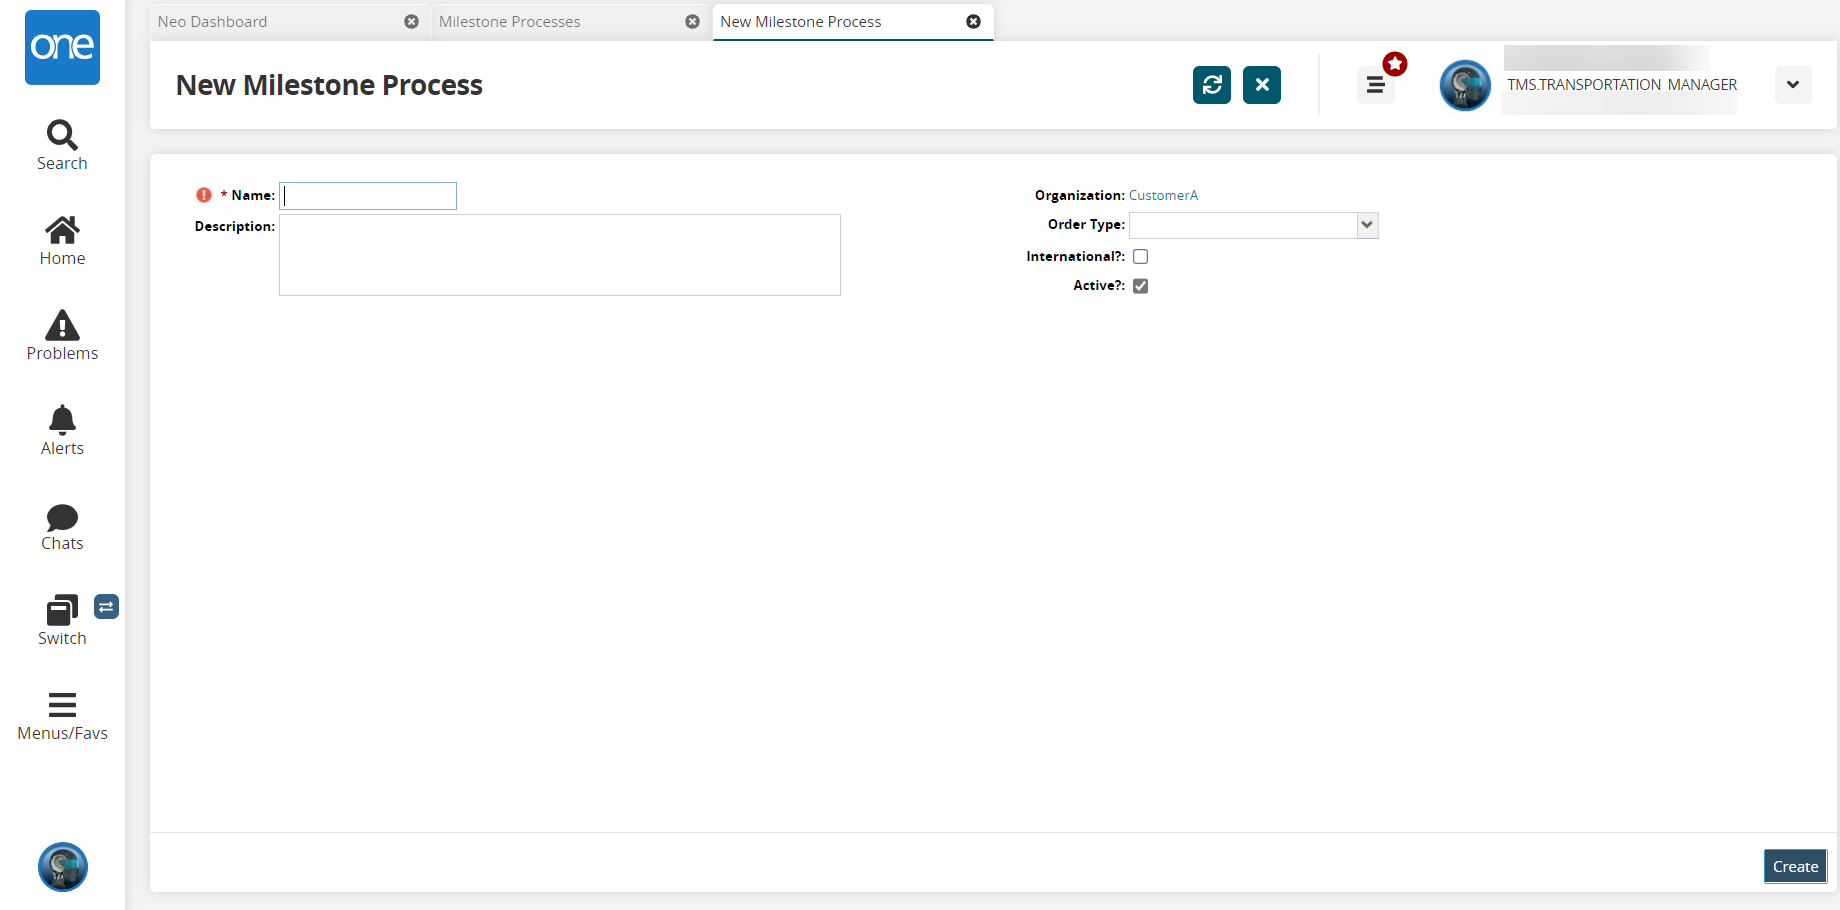
Task: Open the Order Type dropdown
Action: [x=1367, y=225]
